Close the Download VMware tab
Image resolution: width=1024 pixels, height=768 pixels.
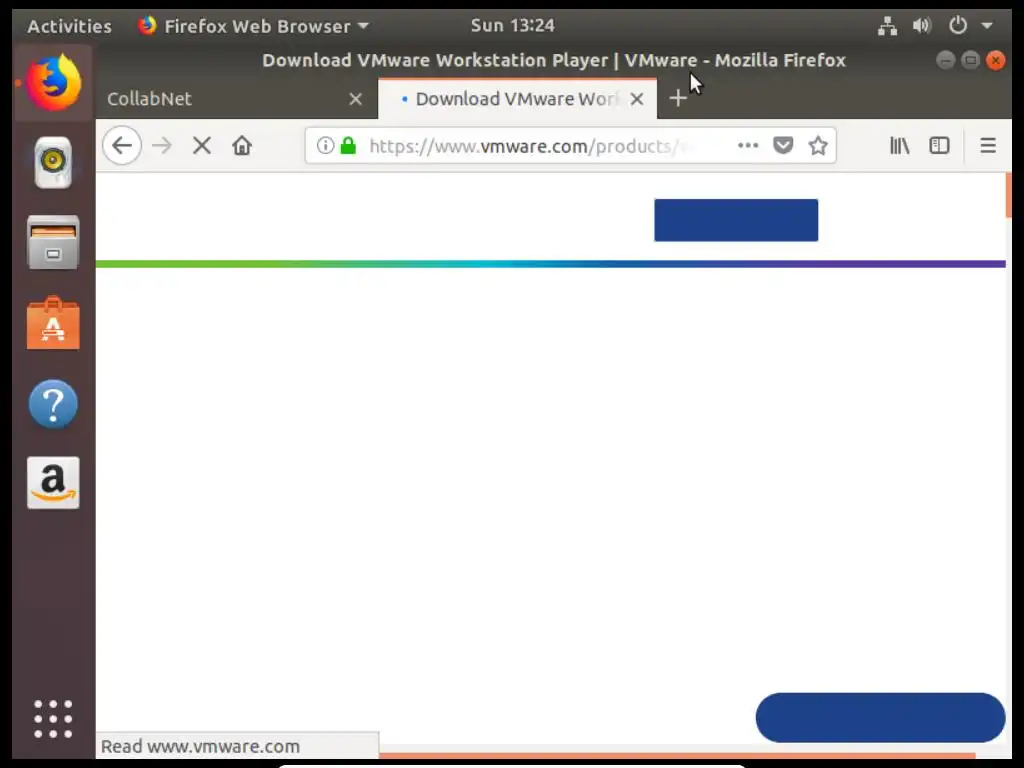(x=637, y=99)
